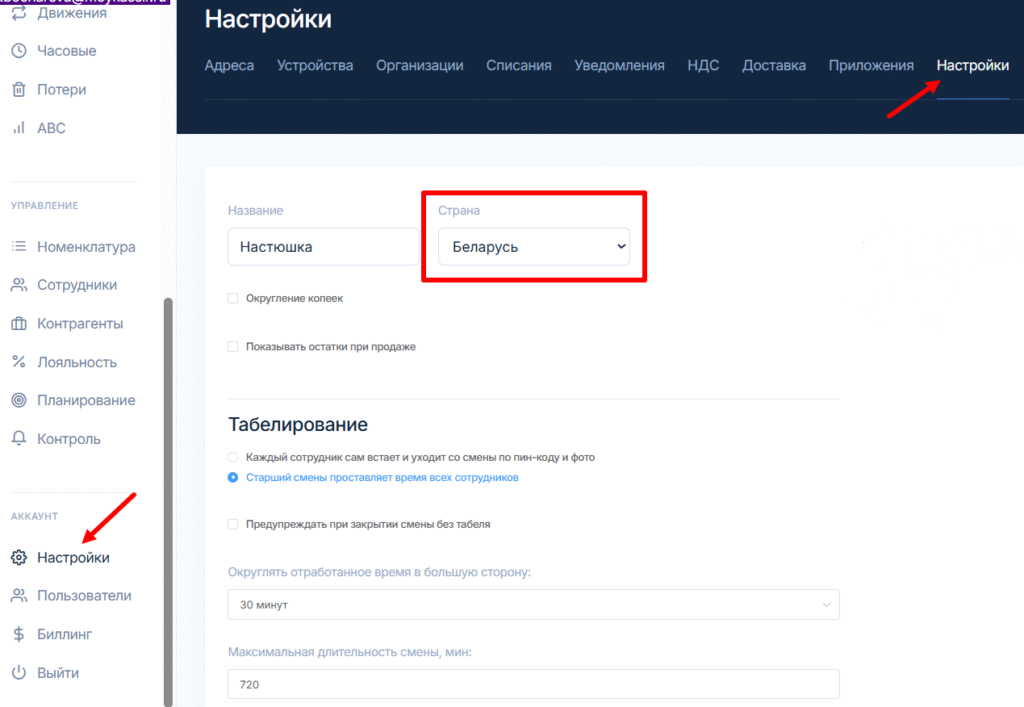Click the users icon next to Пользователи
Image resolution: width=1024 pixels, height=707 pixels.
pyautogui.click(x=19, y=595)
